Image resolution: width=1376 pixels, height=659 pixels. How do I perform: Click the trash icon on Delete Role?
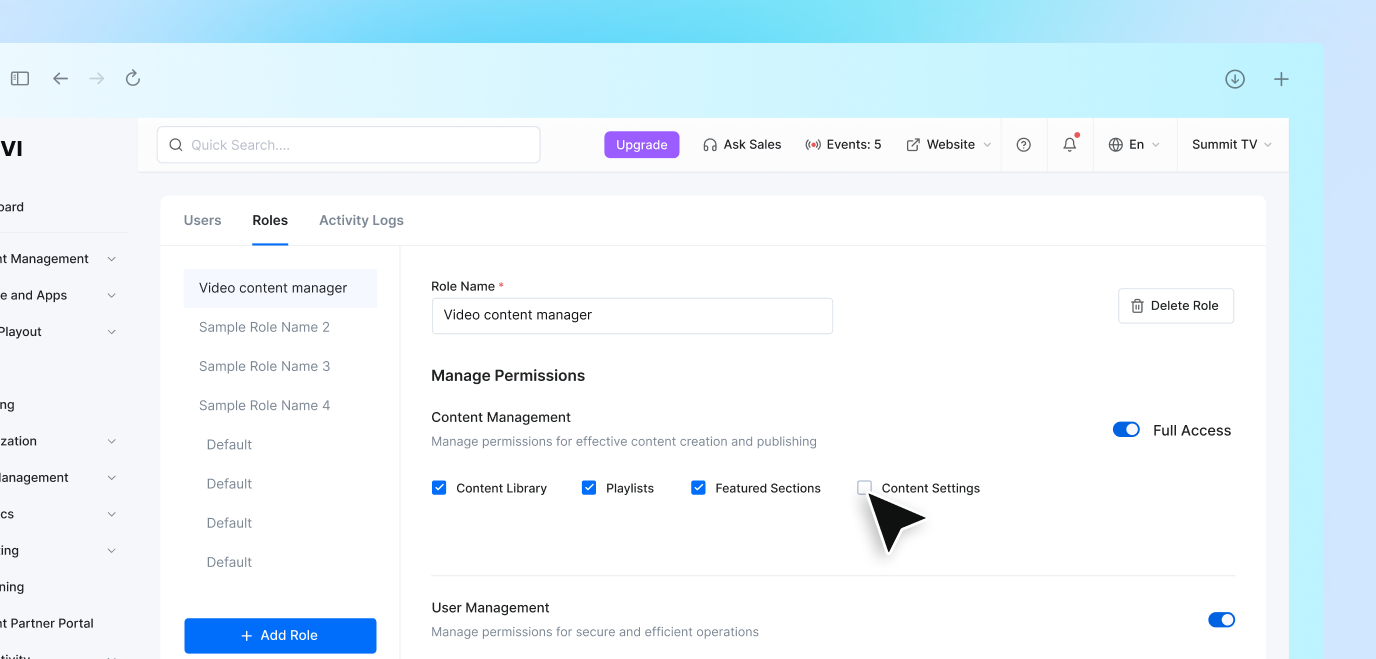pos(1140,306)
